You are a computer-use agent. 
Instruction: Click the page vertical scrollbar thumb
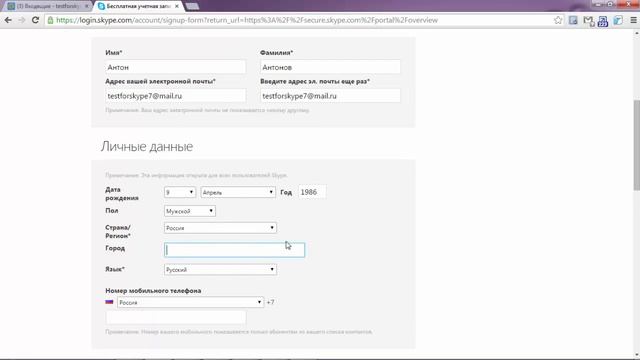tap(636, 145)
